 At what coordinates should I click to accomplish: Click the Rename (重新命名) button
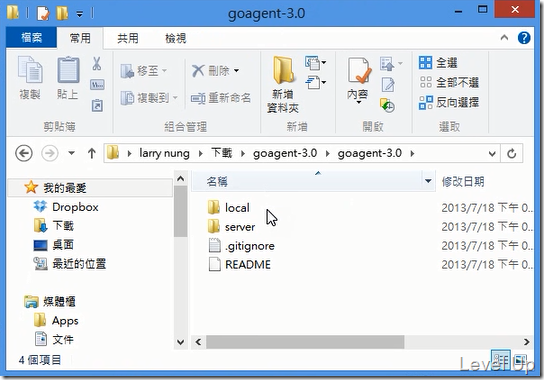coord(221,98)
